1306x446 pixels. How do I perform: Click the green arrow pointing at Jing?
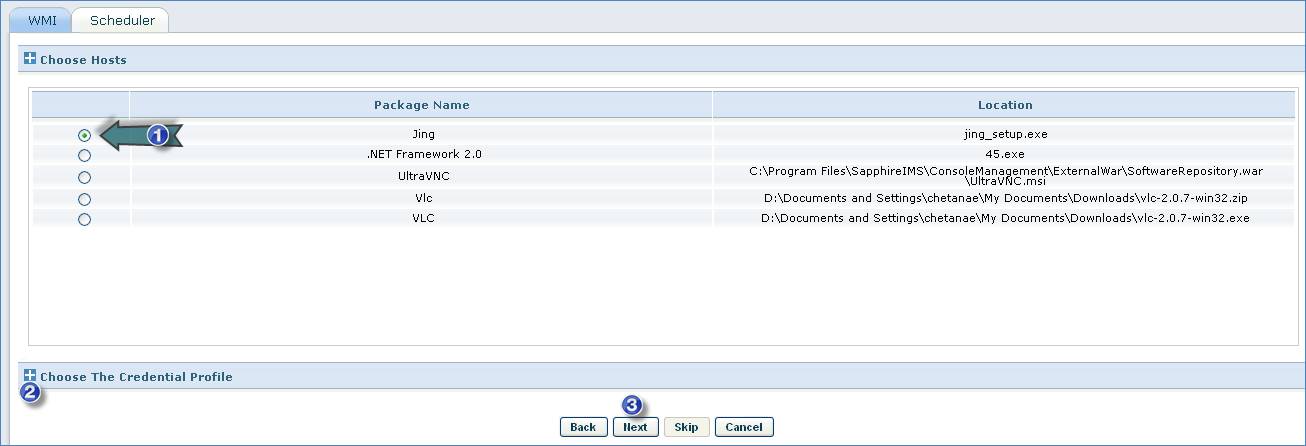point(125,135)
